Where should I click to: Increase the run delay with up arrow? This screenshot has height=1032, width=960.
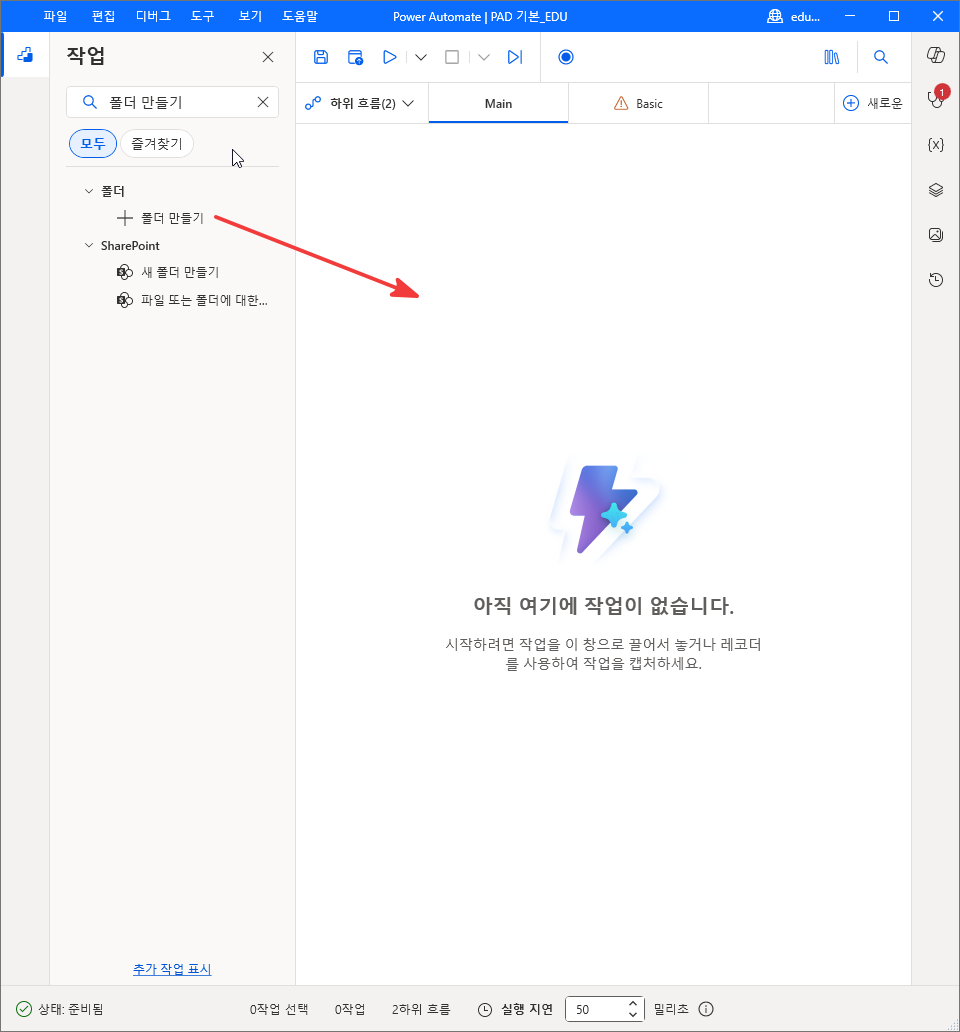(632, 1004)
